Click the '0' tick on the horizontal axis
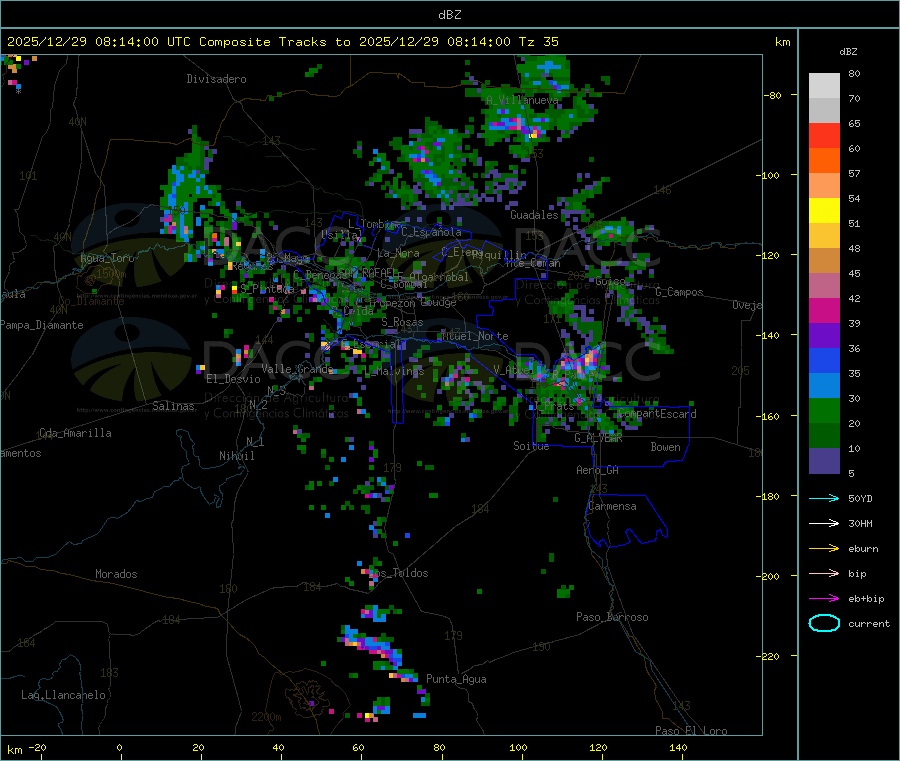Viewport: 900px width, 761px height. pyautogui.click(x=119, y=747)
